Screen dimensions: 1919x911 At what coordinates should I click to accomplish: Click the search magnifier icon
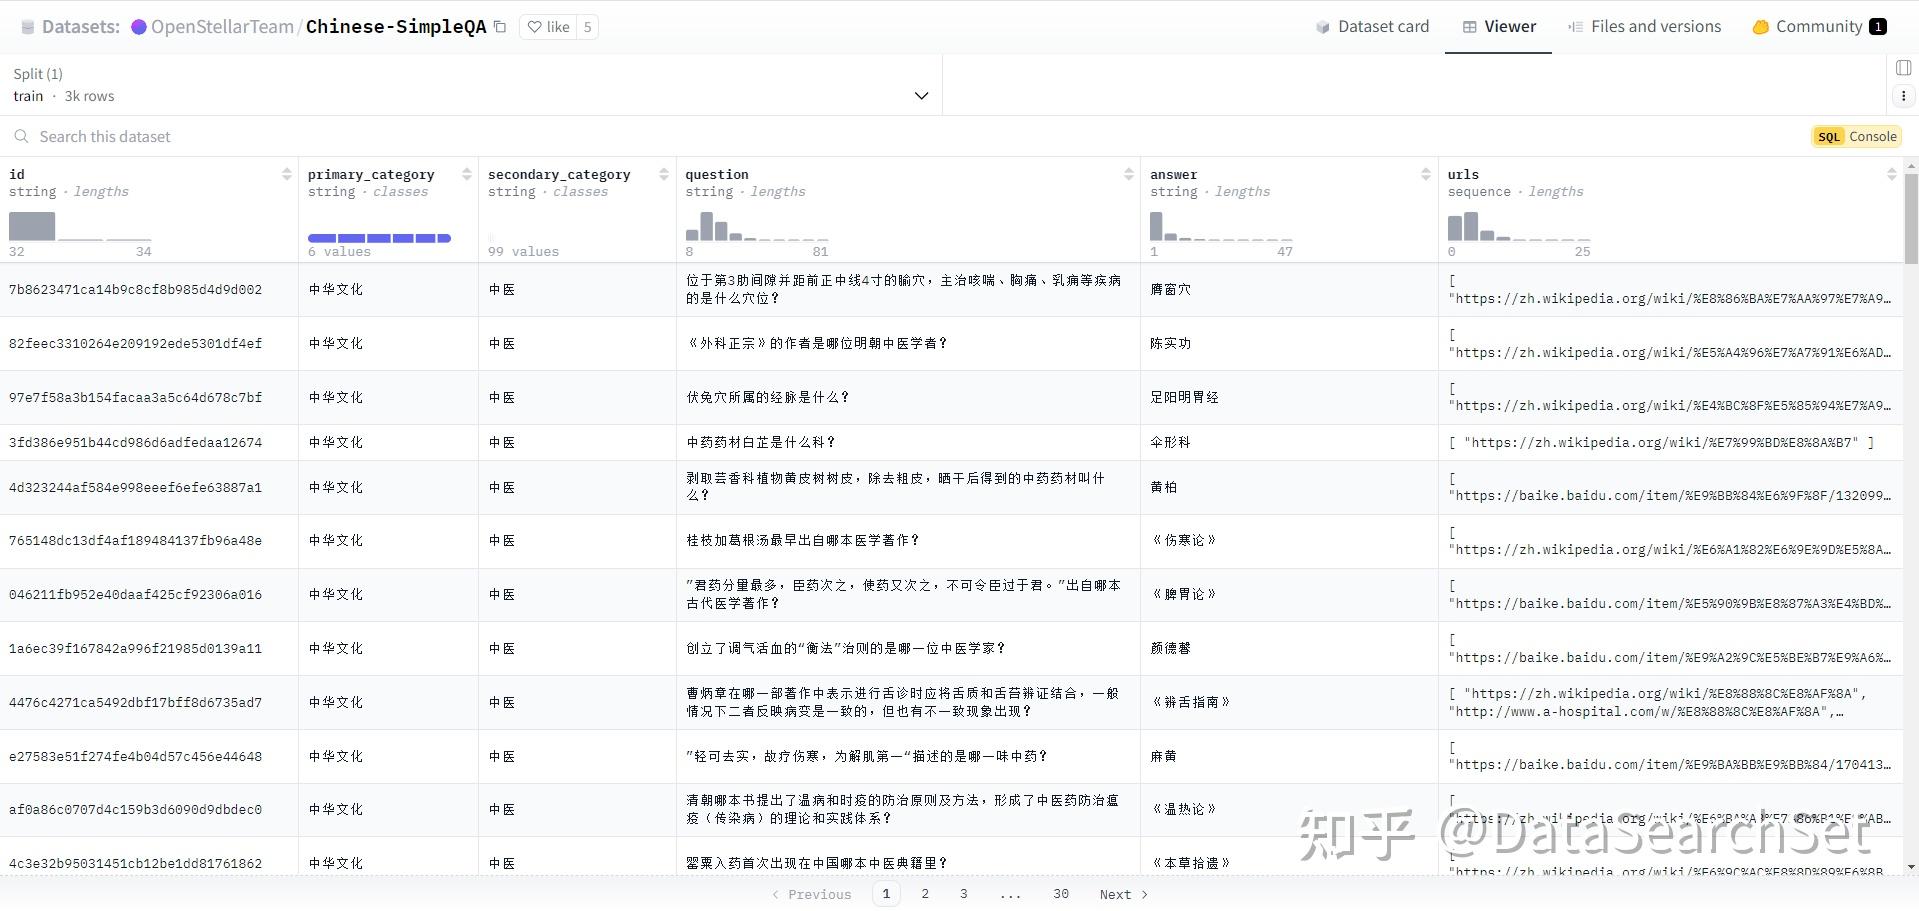point(21,136)
